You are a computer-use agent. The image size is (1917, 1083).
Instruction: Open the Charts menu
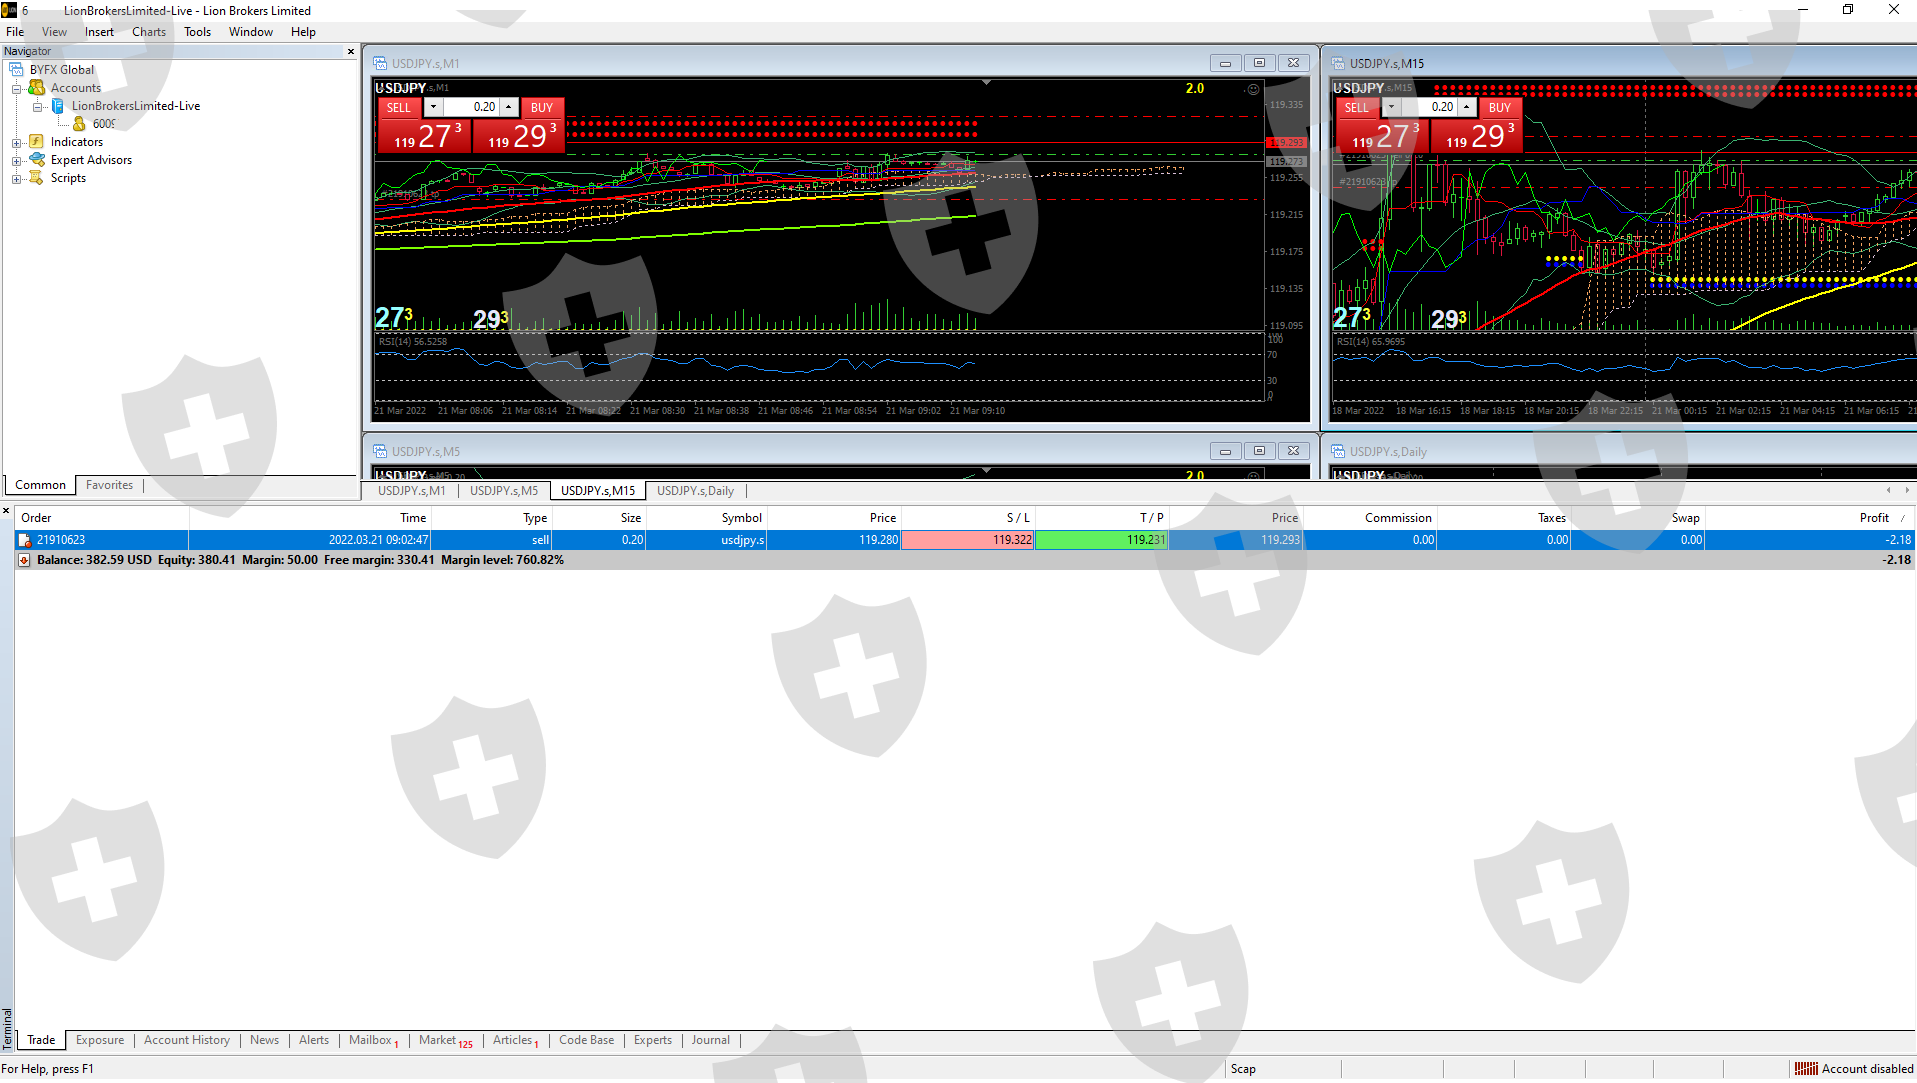tap(149, 32)
